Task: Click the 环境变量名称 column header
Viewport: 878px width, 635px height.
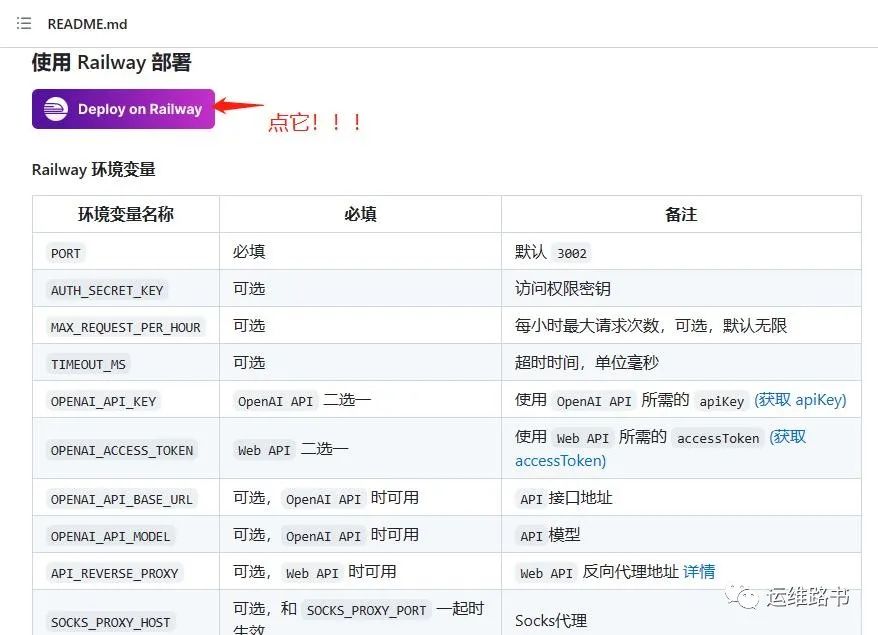Action: [125, 214]
